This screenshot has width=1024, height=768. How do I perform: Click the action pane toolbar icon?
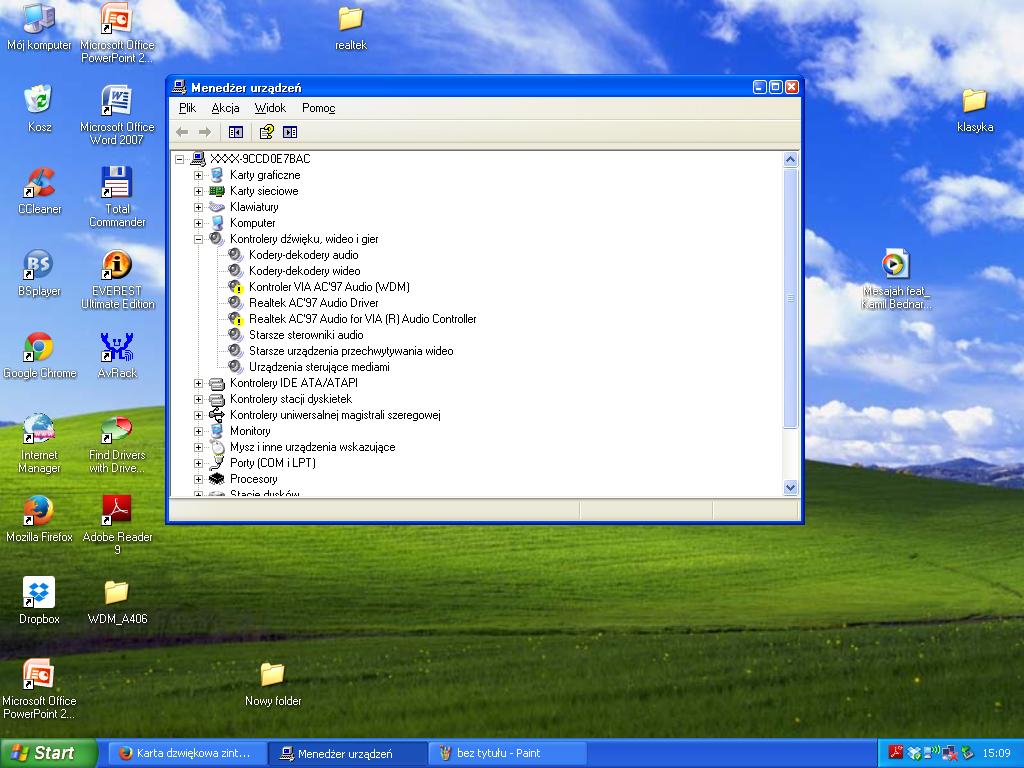click(x=290, y=132)
